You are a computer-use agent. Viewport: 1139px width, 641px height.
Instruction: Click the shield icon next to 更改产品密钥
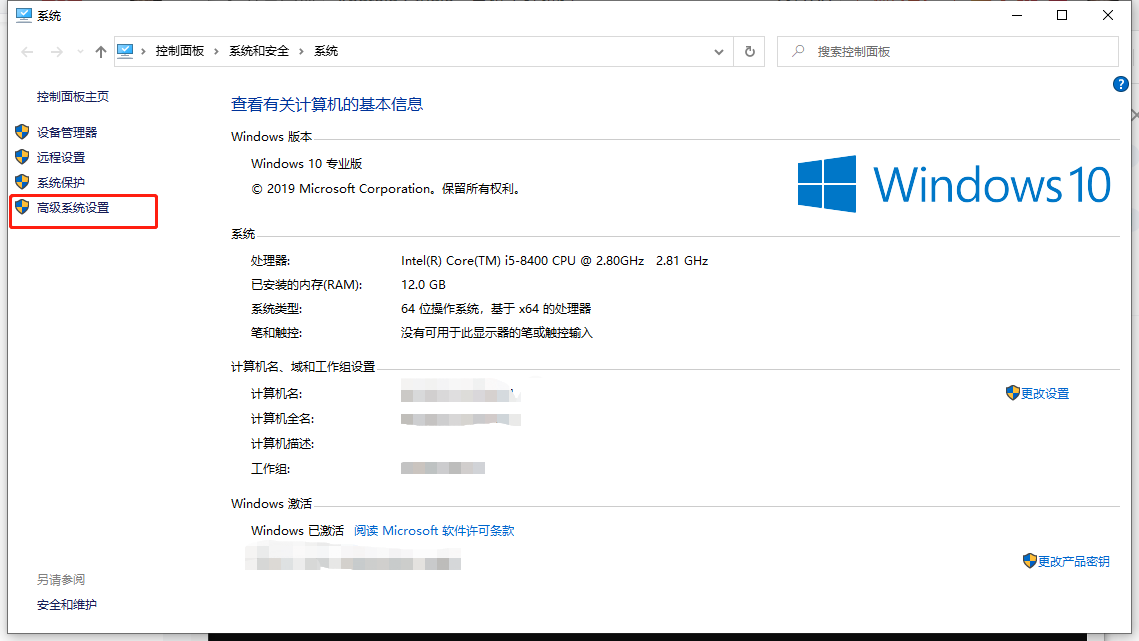pyautogui.click(x=1029, y=560)
